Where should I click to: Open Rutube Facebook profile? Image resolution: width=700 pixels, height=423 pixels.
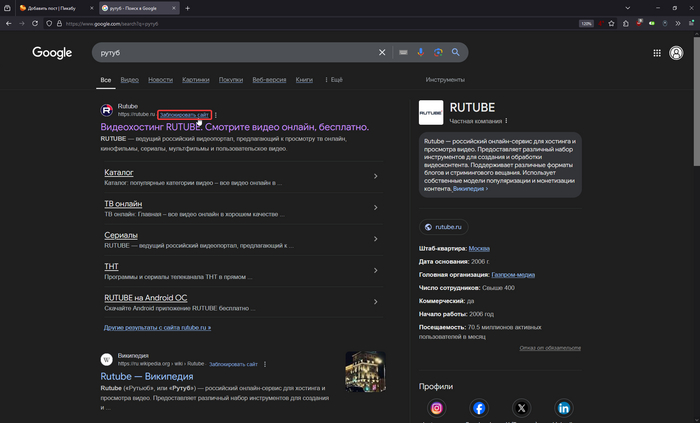point(479,408)
